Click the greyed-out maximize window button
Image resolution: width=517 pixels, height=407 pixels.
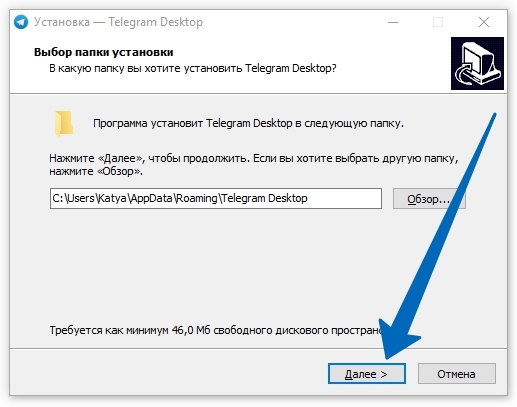point(438,22)
